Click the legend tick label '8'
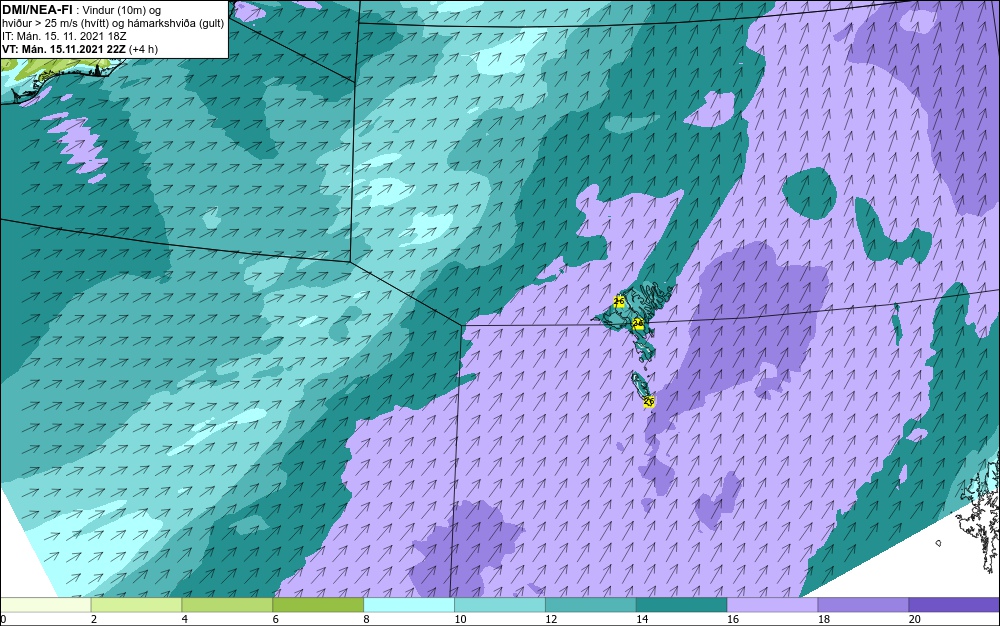 coord(367,619)
